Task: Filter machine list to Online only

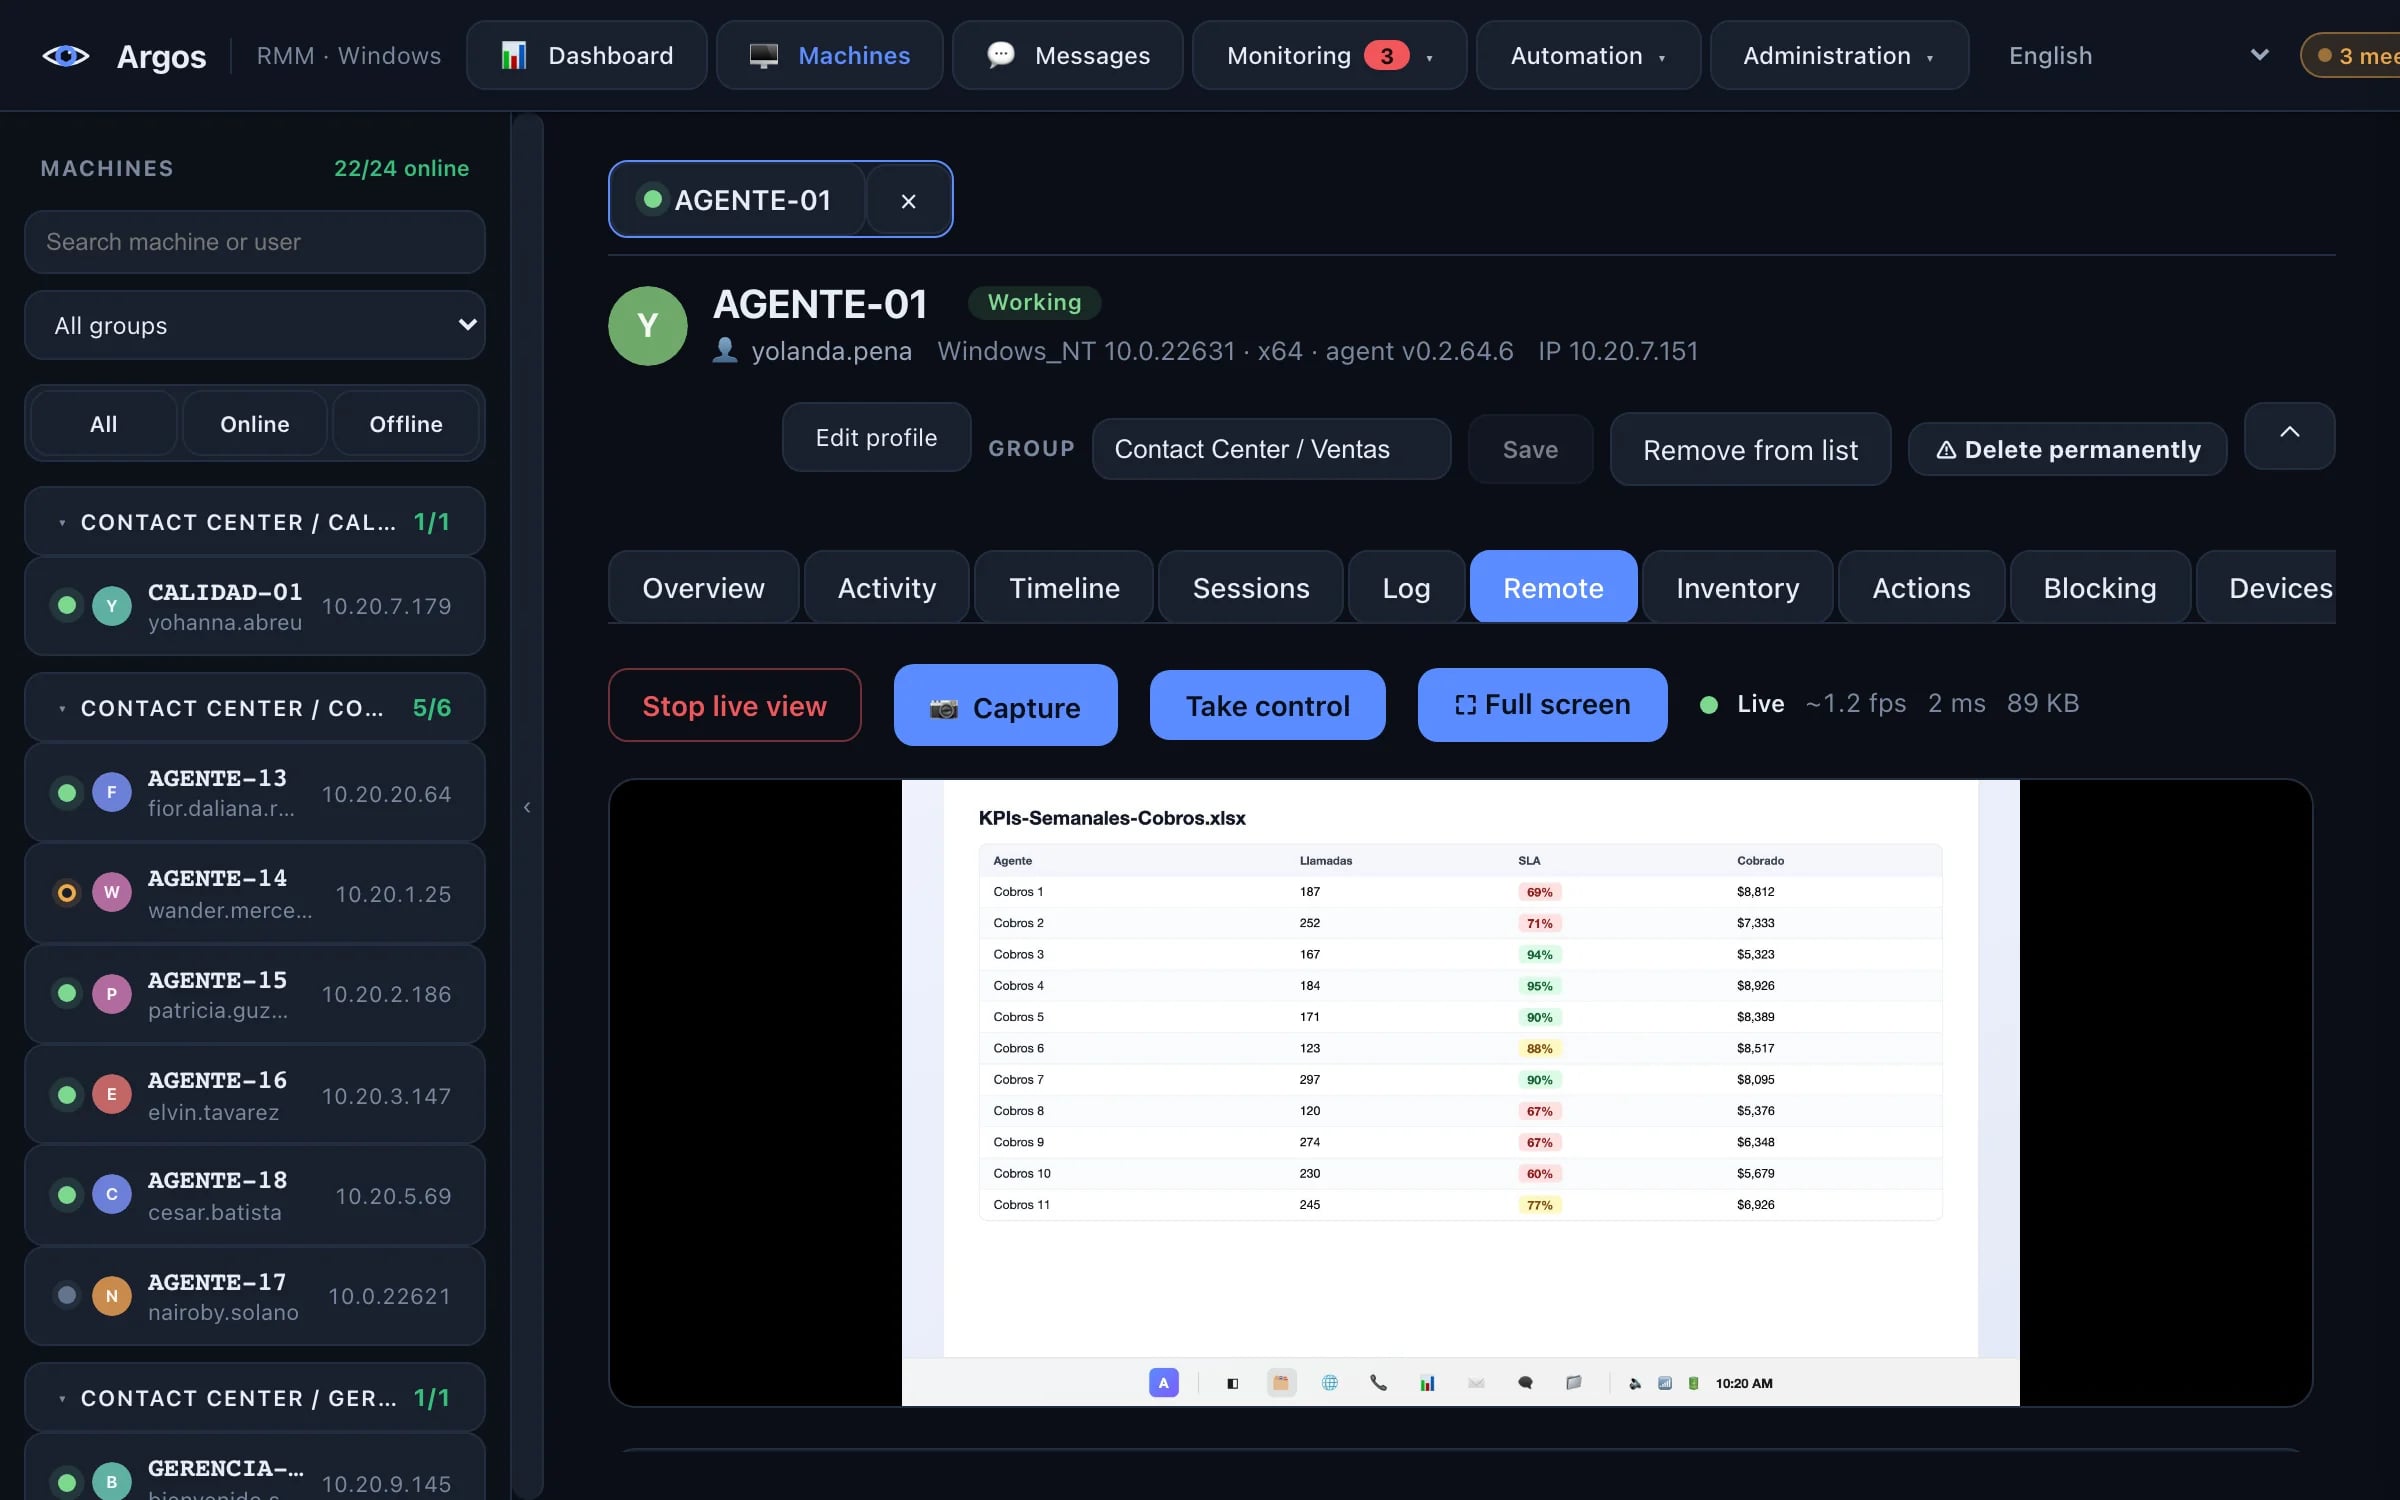Action: pyautogui.click(x=254, y=424)
